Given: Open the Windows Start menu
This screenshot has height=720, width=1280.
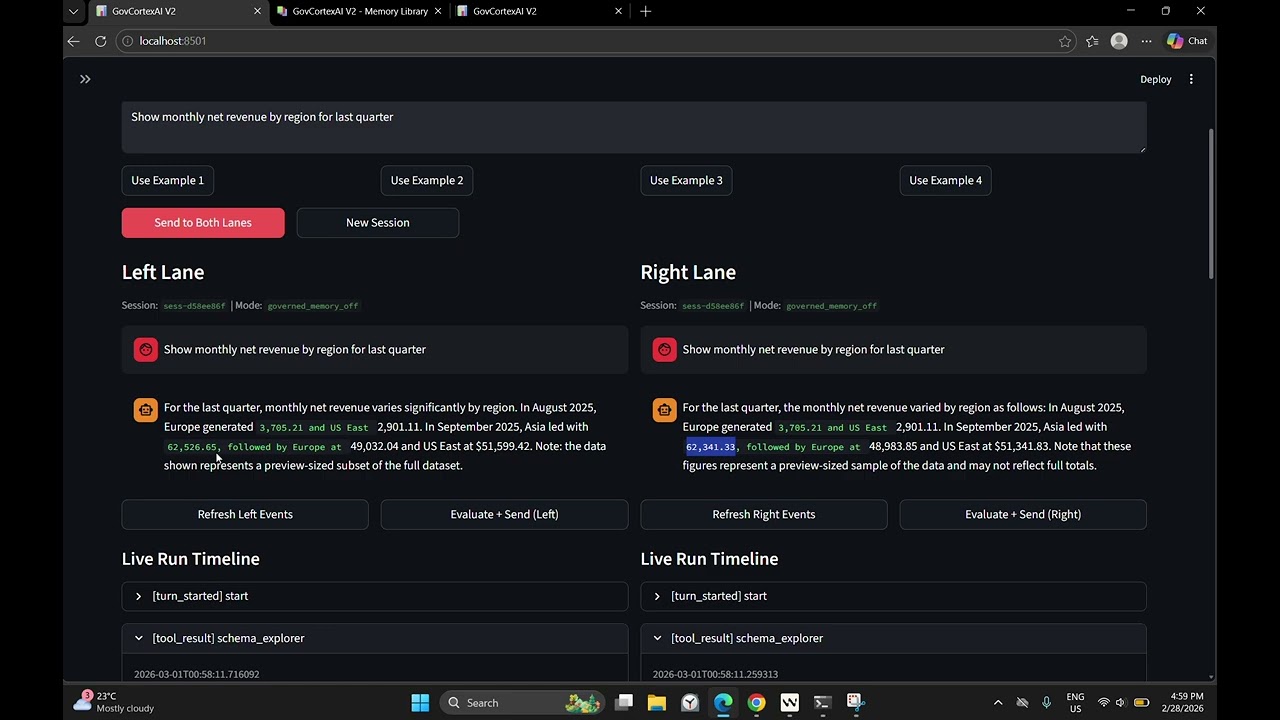Looking at the screenshot, I should pyautogui.click(x=420, y=702).
